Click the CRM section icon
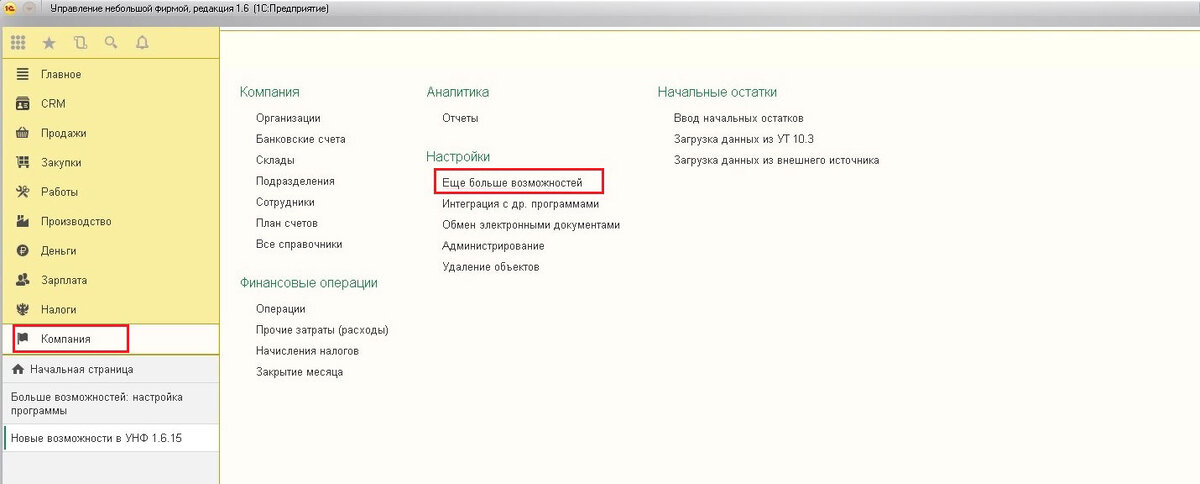1200x484 pixels. [23, 104]
